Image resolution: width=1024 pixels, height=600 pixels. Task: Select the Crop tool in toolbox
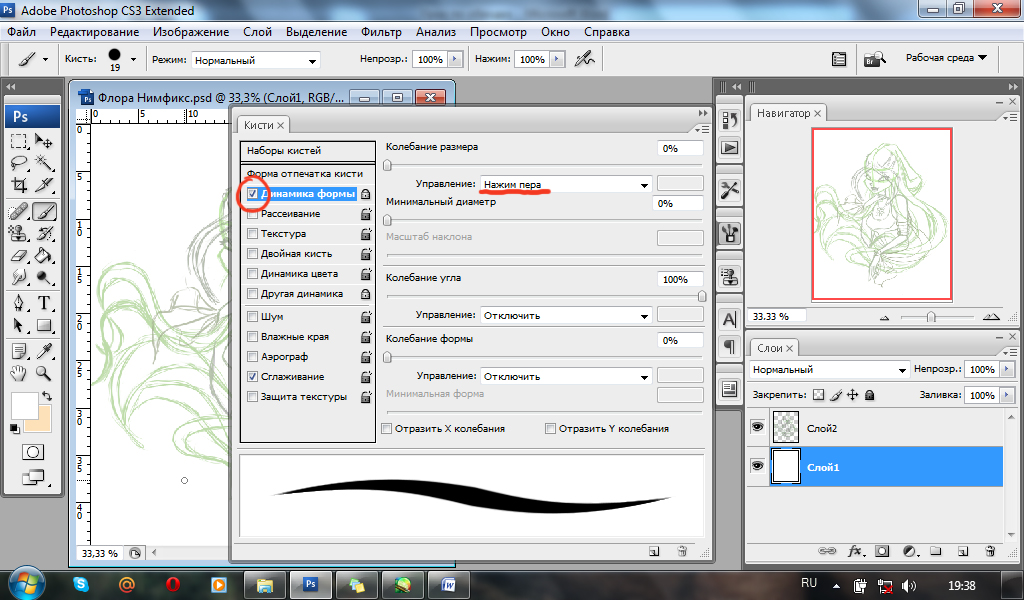19,186
